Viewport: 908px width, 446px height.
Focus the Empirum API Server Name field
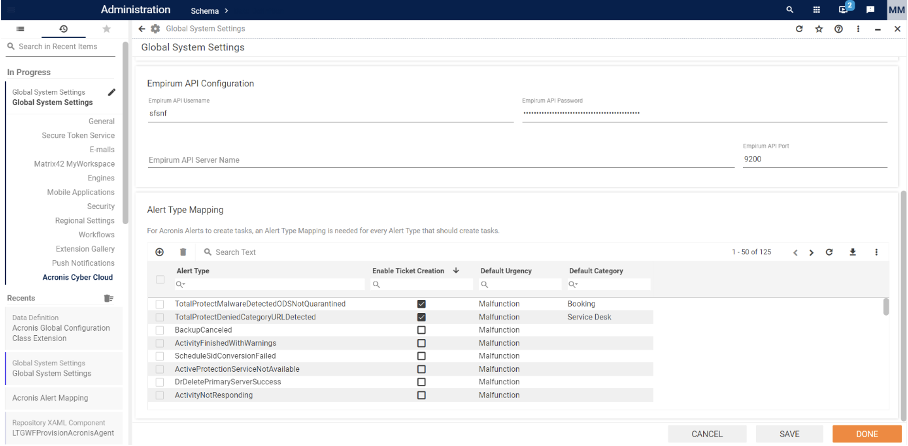point(441,160)
